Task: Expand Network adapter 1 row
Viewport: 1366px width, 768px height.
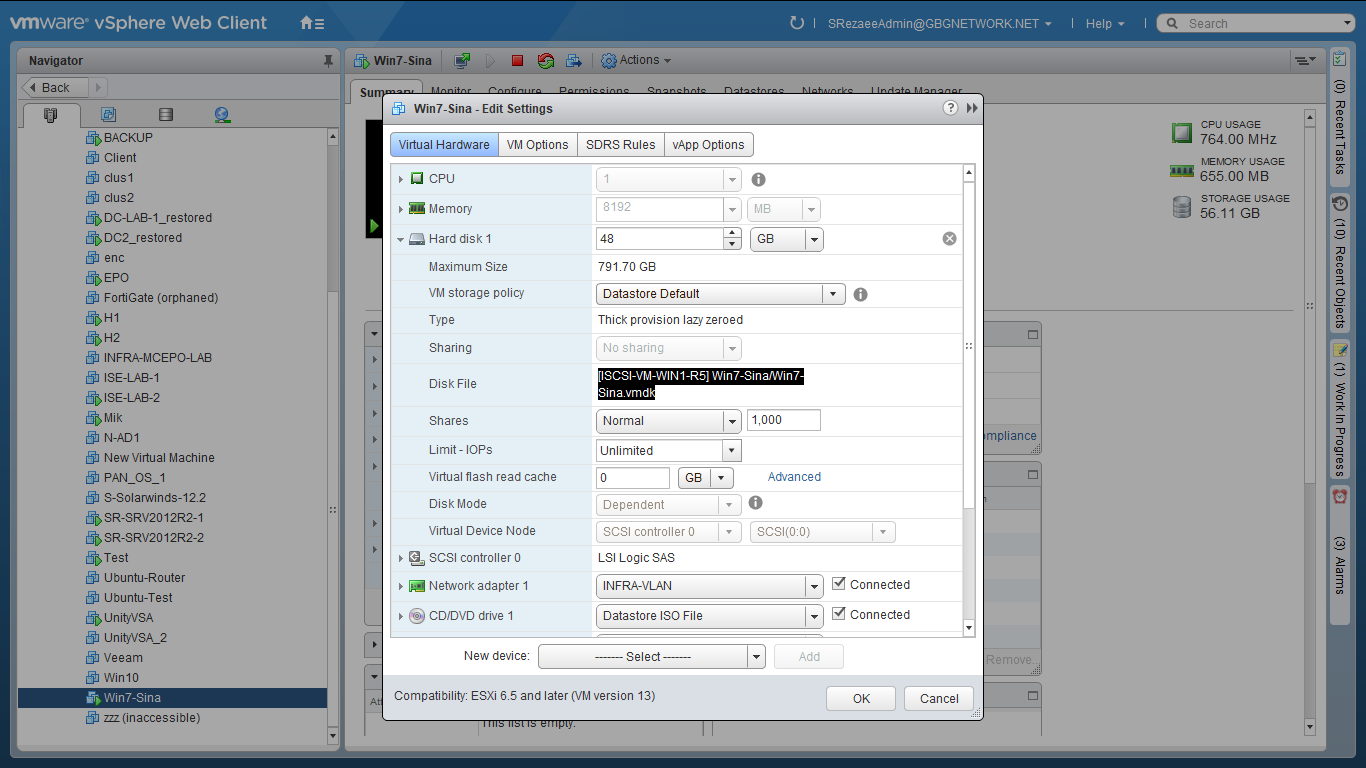Action: click(x=401, y=586)
